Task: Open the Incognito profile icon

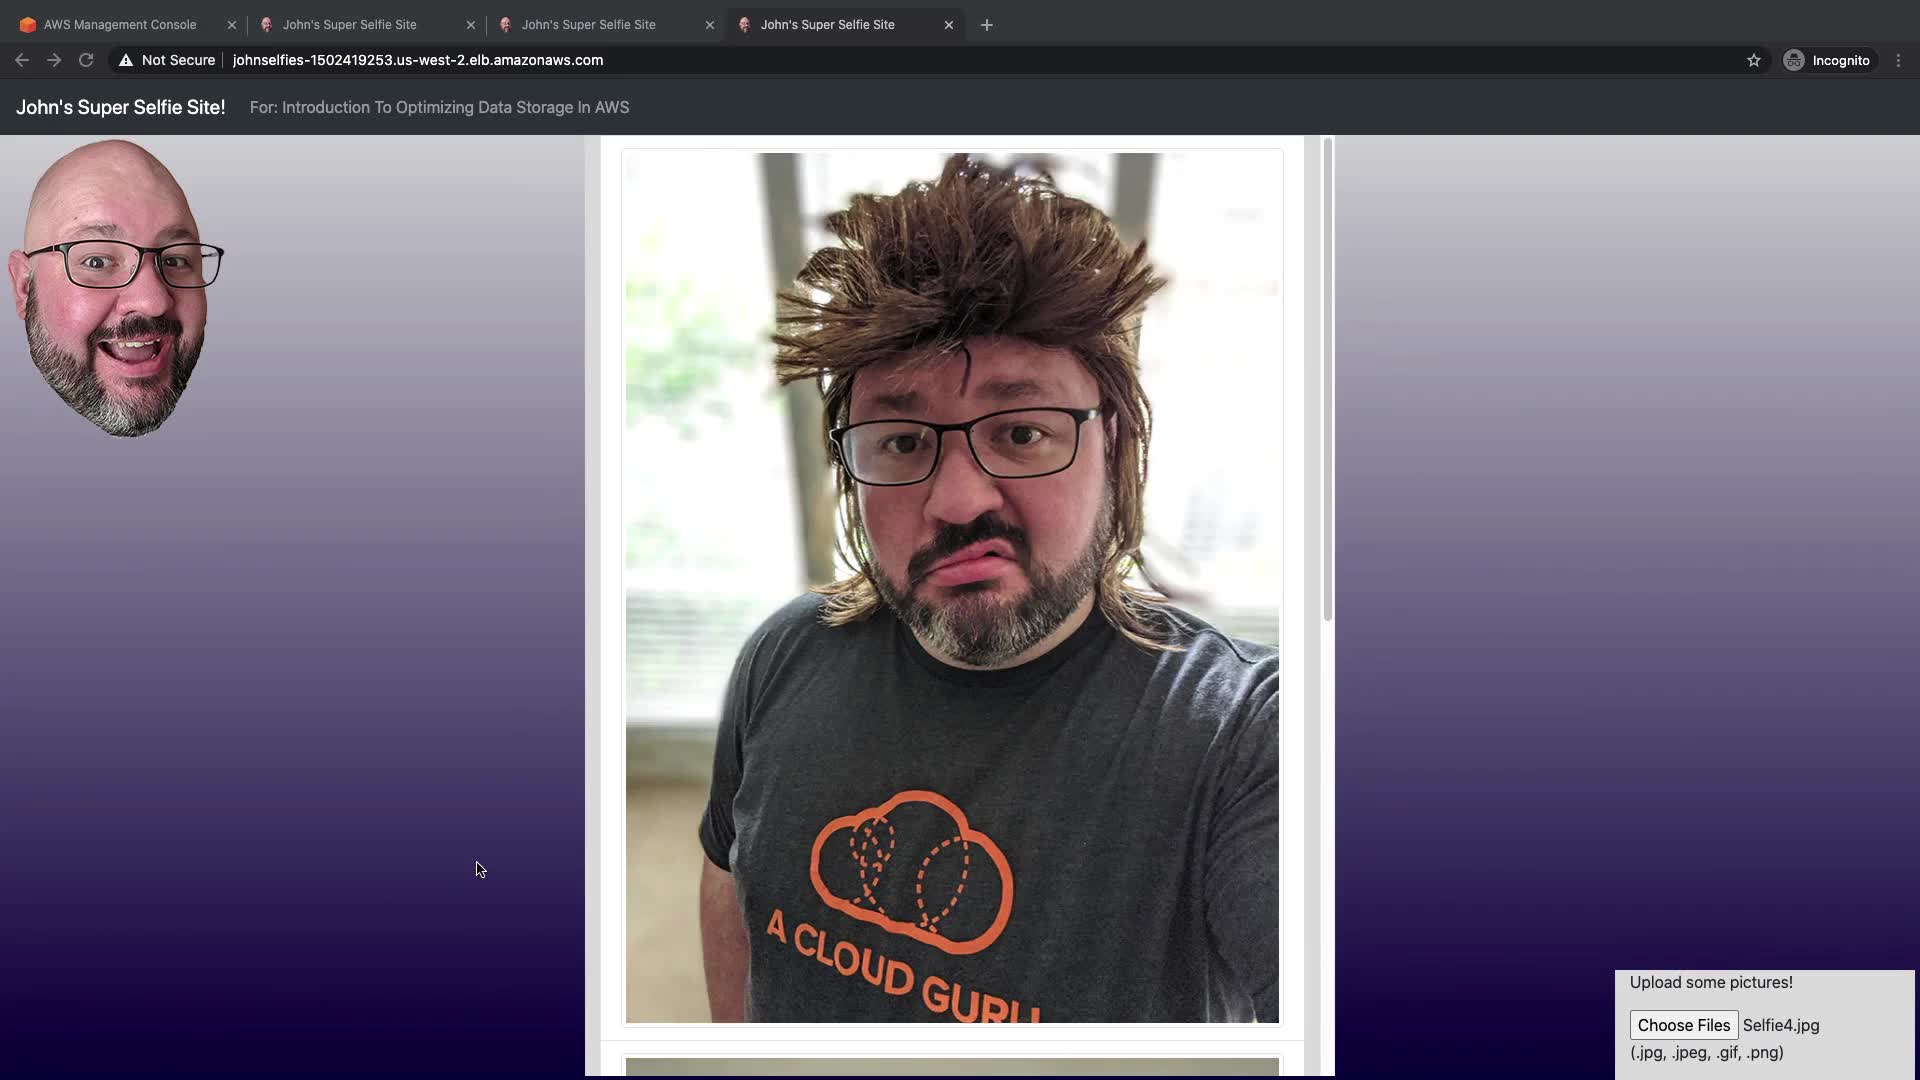Action: click(1794, 60)
